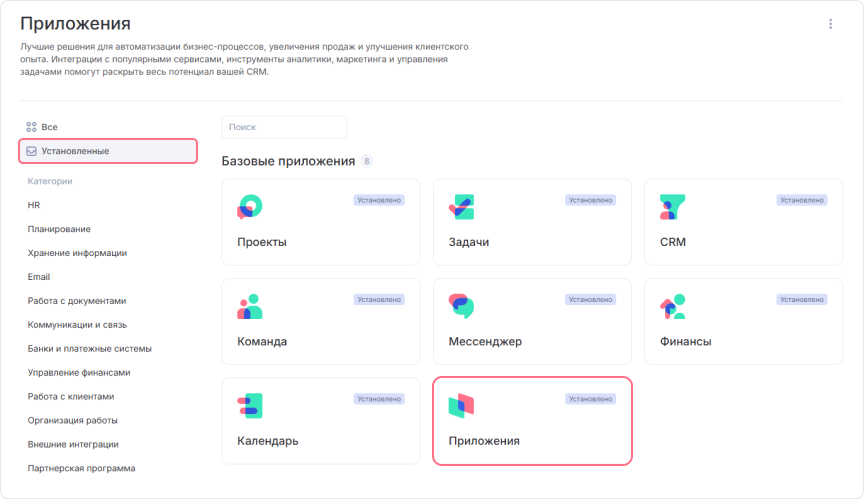
Task: Select Хранение информации category
Action: point(77,253)
